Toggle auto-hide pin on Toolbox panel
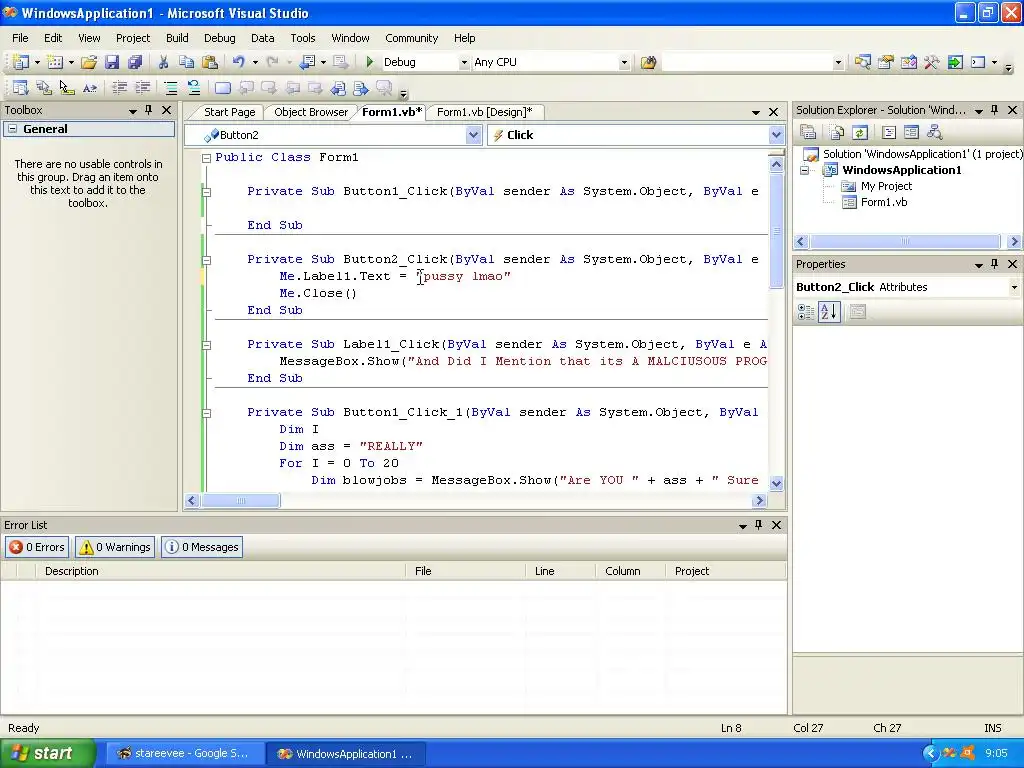The height and width of the screenshot is (768, 1024). click(x=149, y=110)
